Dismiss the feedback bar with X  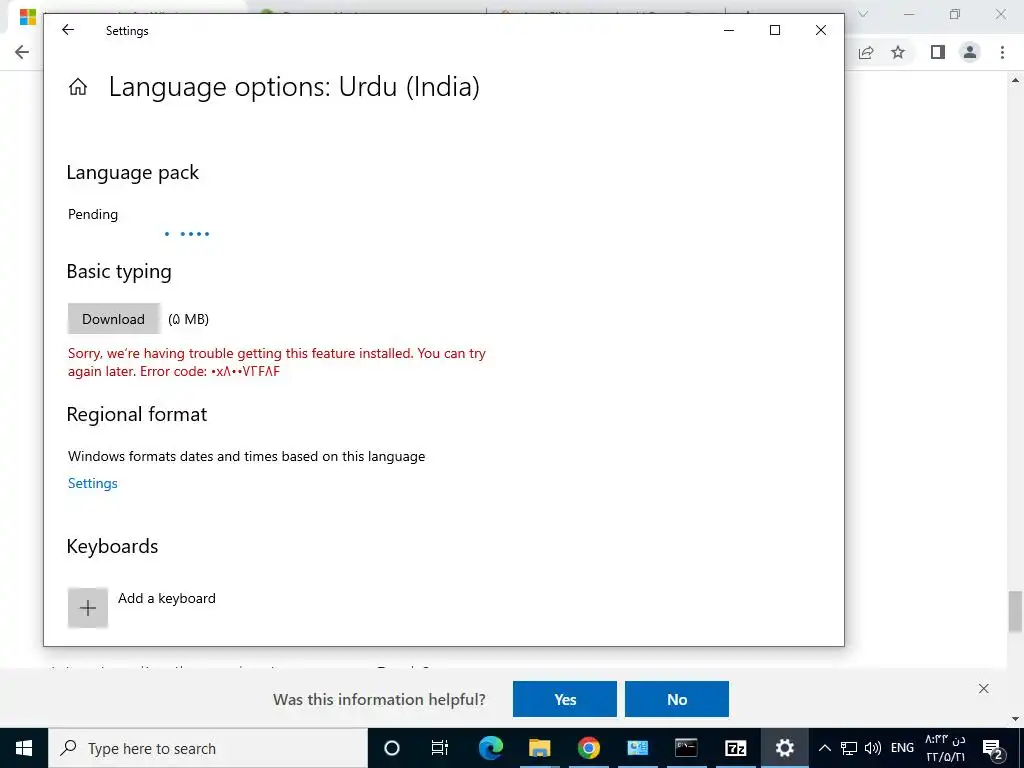point(984,688)
